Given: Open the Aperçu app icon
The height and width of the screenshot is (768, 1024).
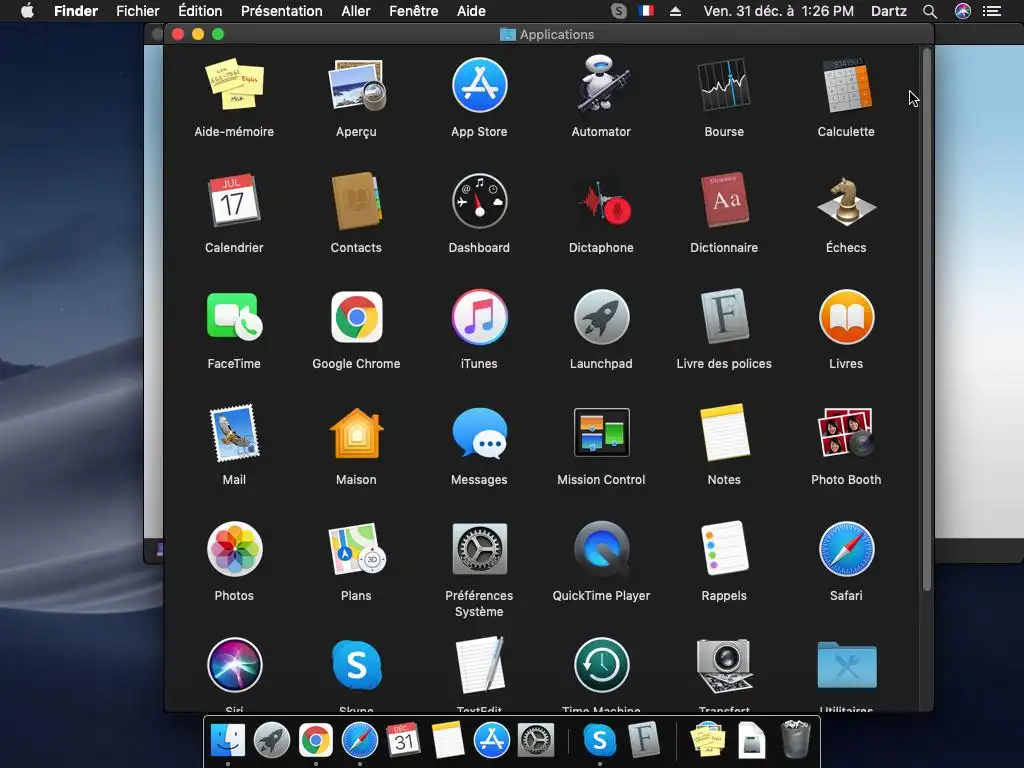Looking at the screenshot, I should tap(357, 85).
